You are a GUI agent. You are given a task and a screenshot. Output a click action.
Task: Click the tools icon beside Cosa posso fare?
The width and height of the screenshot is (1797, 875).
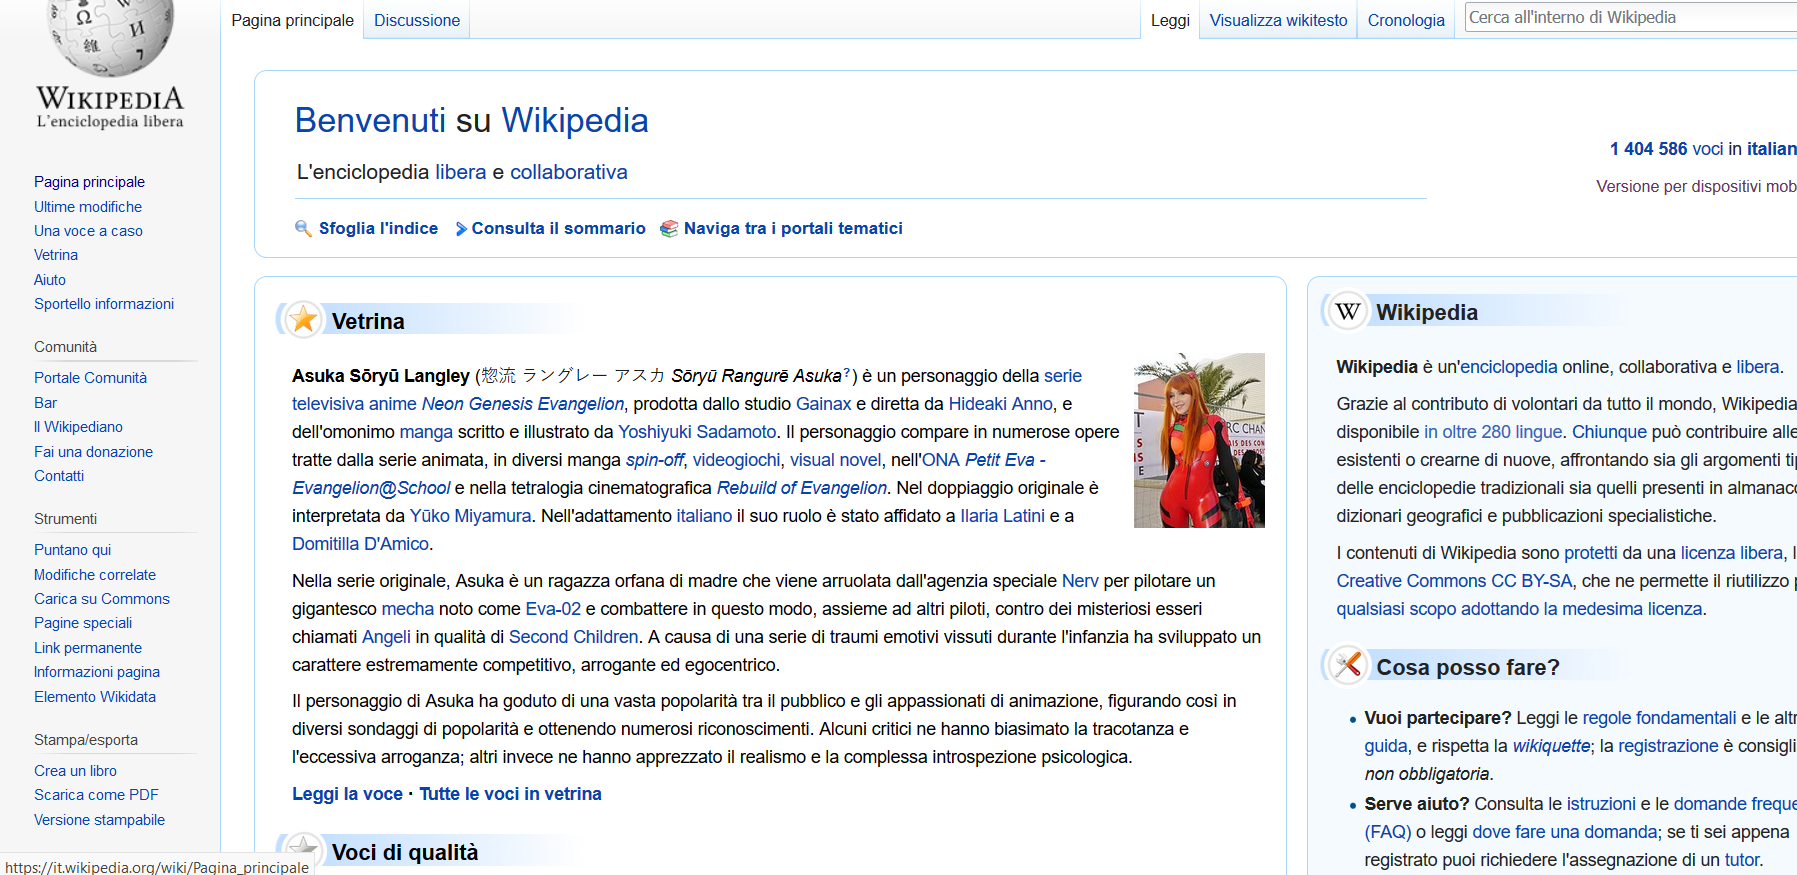(1347, 665)
